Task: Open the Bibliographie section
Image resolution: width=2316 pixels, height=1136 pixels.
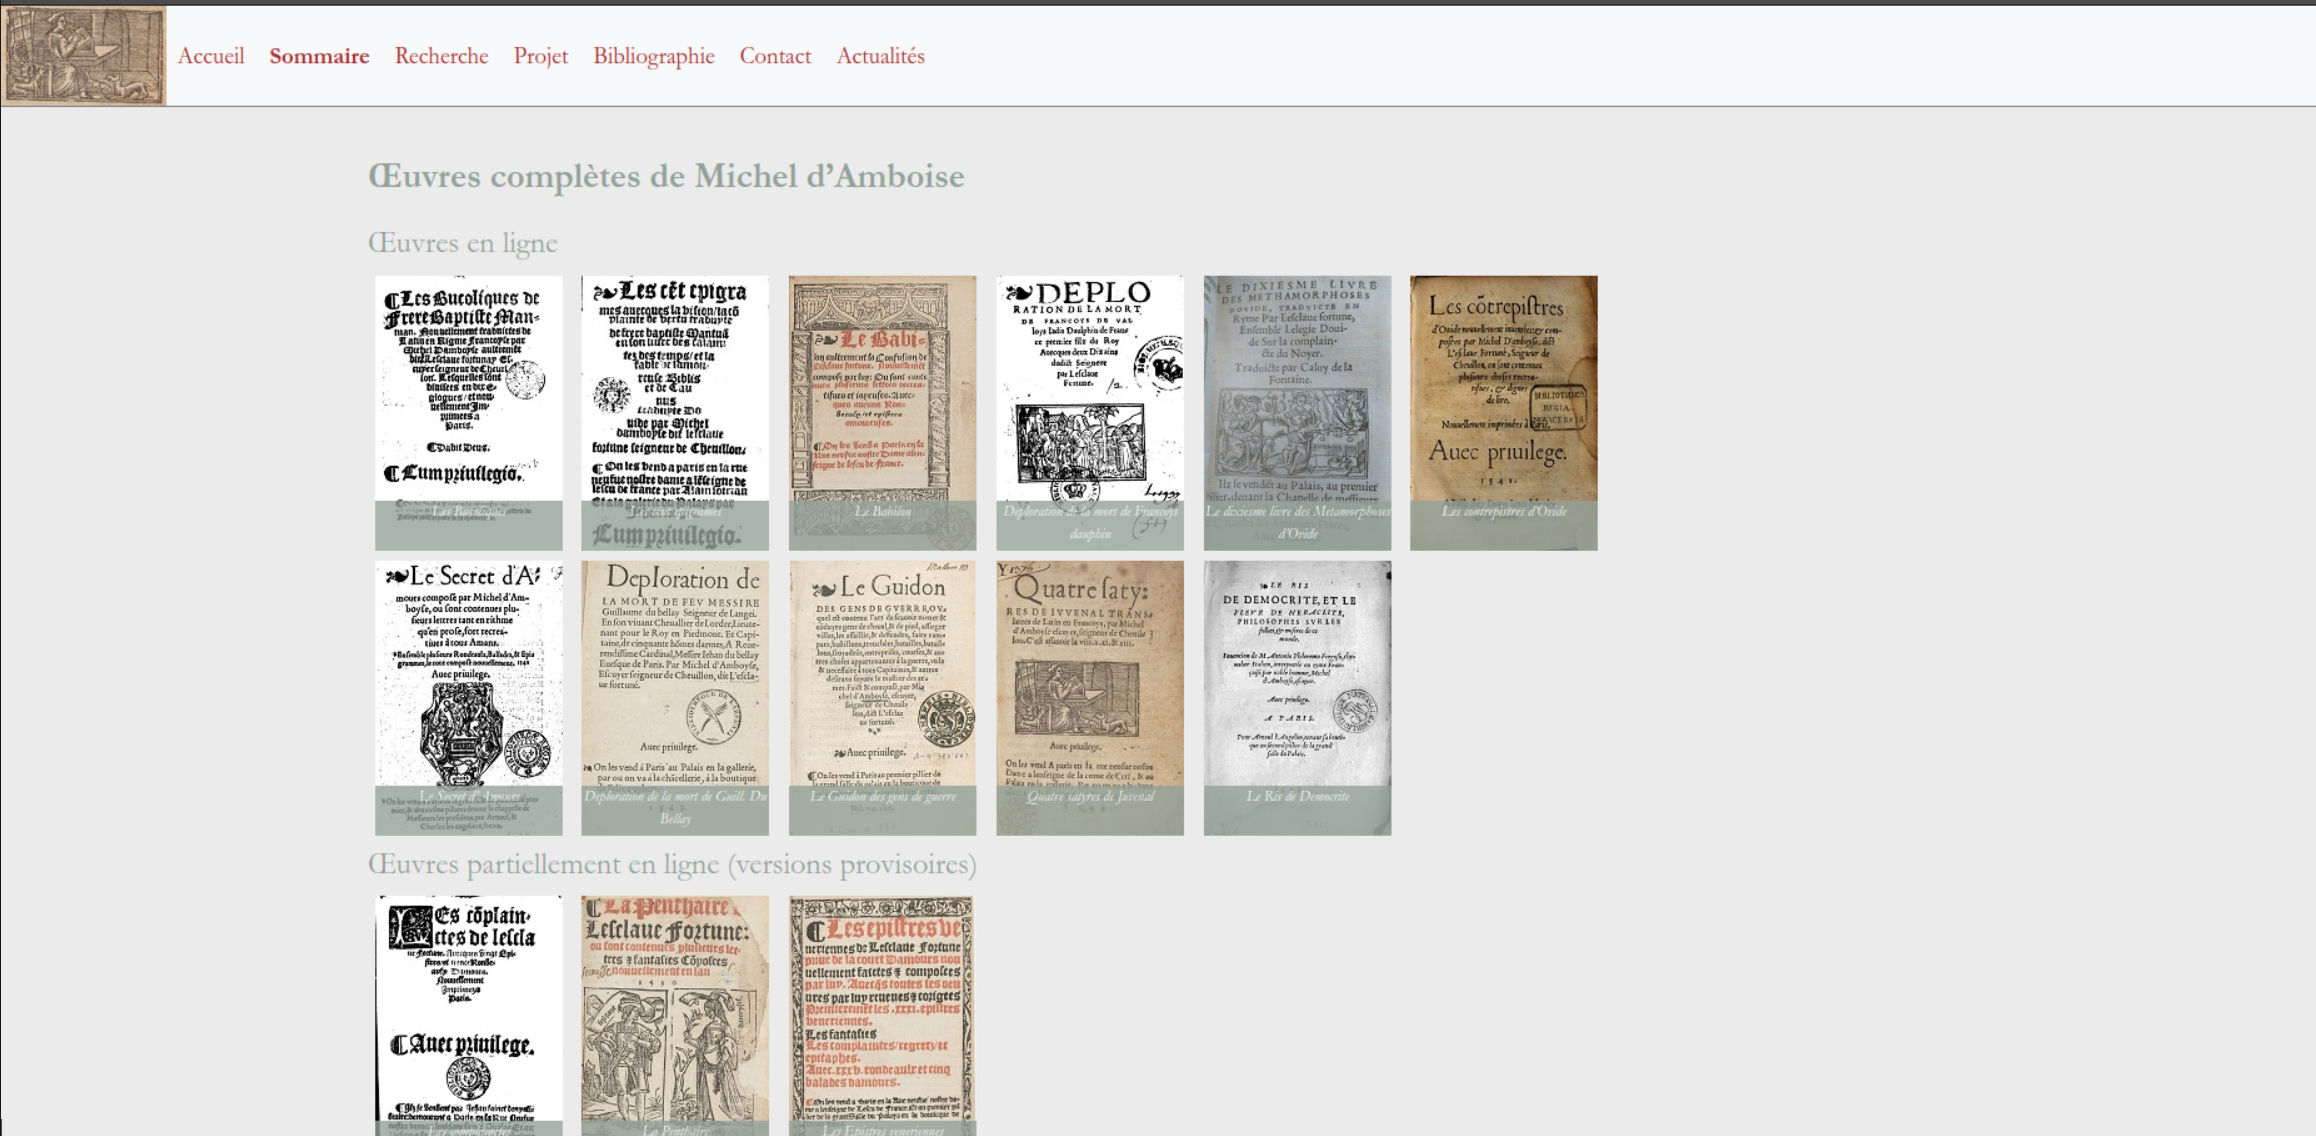Action: pyautogui.click(x=654, y=56)
